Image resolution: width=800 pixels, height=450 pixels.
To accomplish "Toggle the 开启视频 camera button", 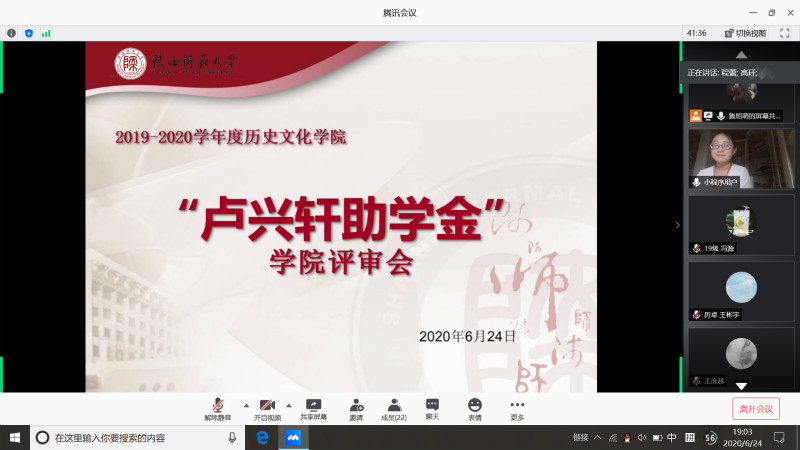I will tap(265, 405).
